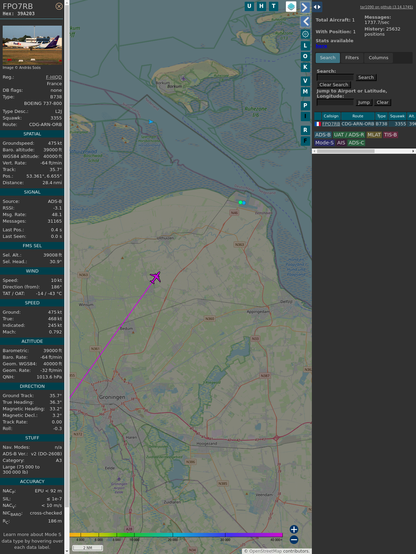Toggle the sidebar width double-arrow button

[x=317, y=7]
